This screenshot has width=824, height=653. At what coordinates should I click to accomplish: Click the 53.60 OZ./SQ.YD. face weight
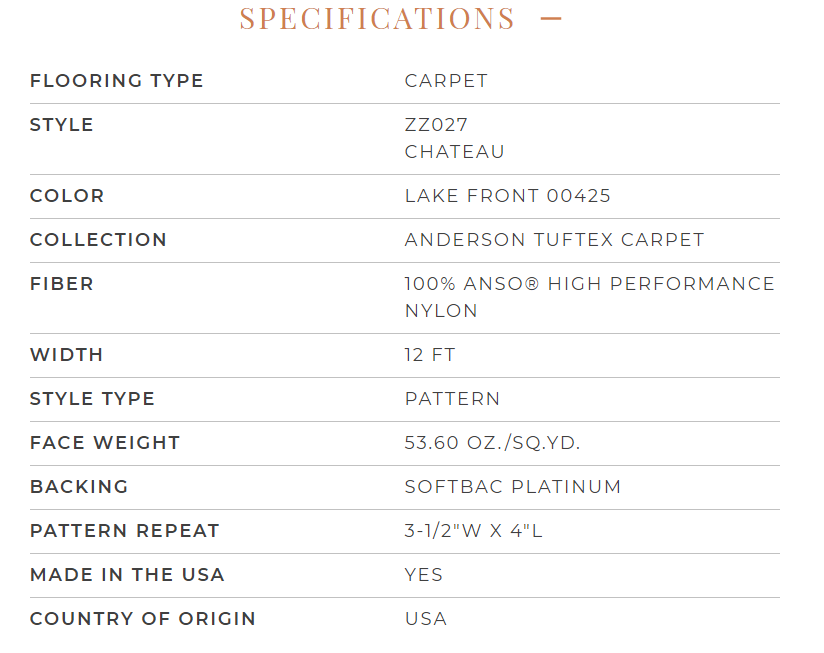[492, 443]
